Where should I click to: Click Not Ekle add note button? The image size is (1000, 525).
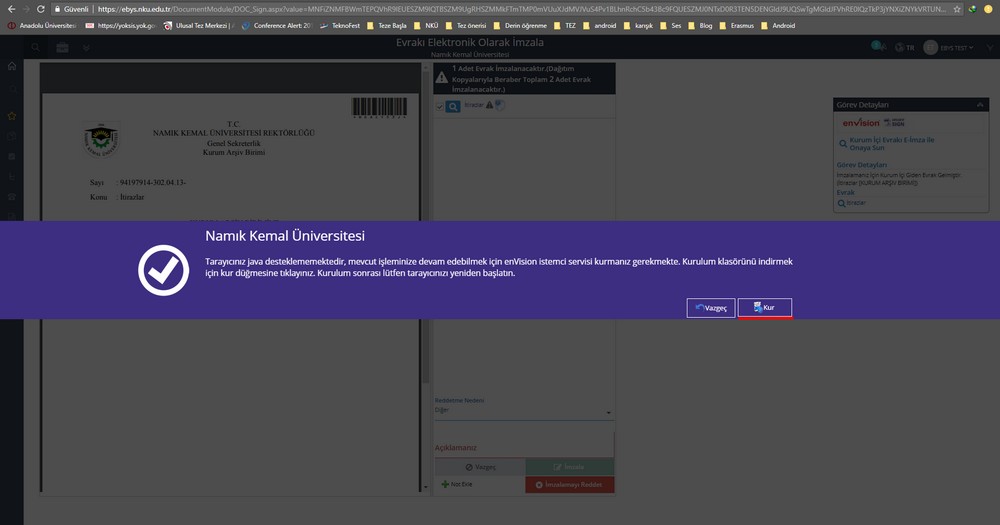pos(457,484)
